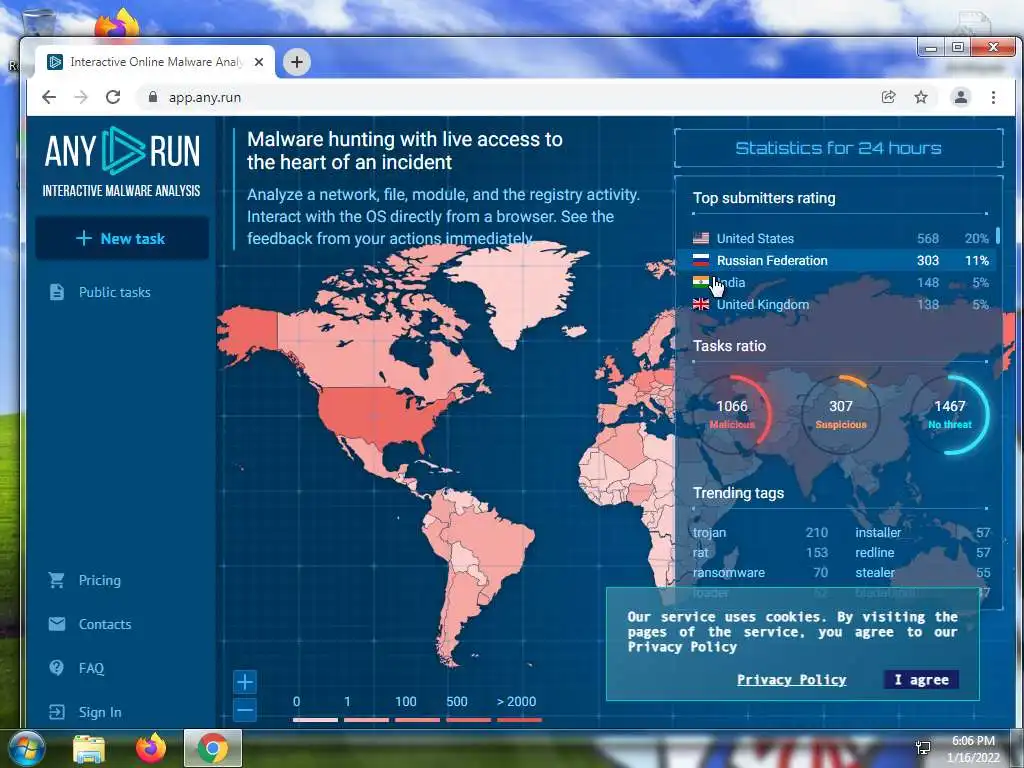This screenshot has width=1024, height=768.
Task: Click the ransomware trending tag
Action: (x=729, y=573)
